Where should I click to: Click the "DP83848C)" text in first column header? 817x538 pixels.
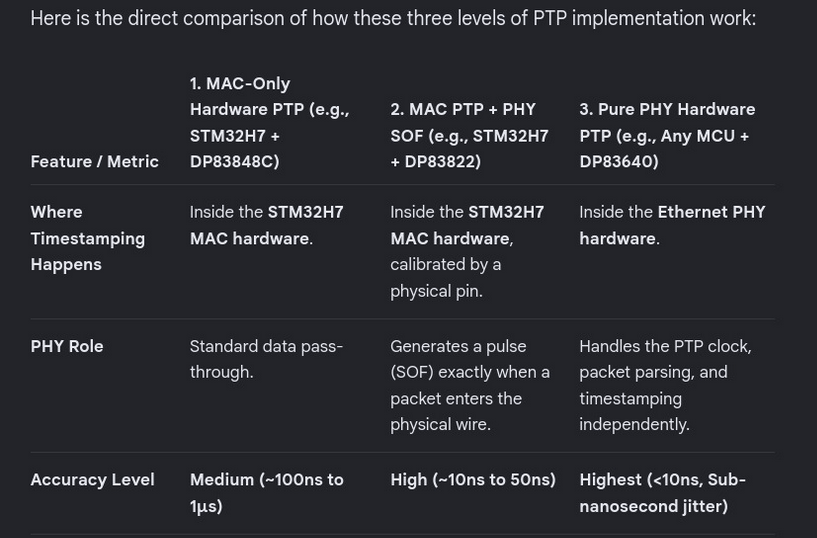point(234,161)
